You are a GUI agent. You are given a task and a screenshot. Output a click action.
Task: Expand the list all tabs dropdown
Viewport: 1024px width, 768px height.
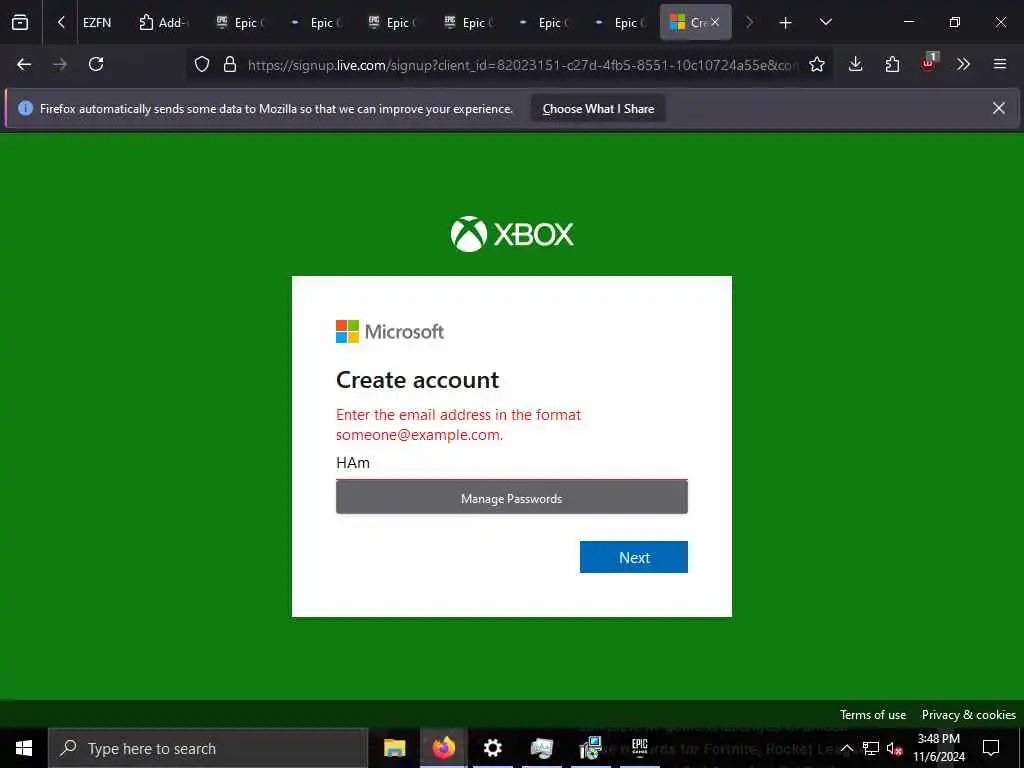[825, 22]
